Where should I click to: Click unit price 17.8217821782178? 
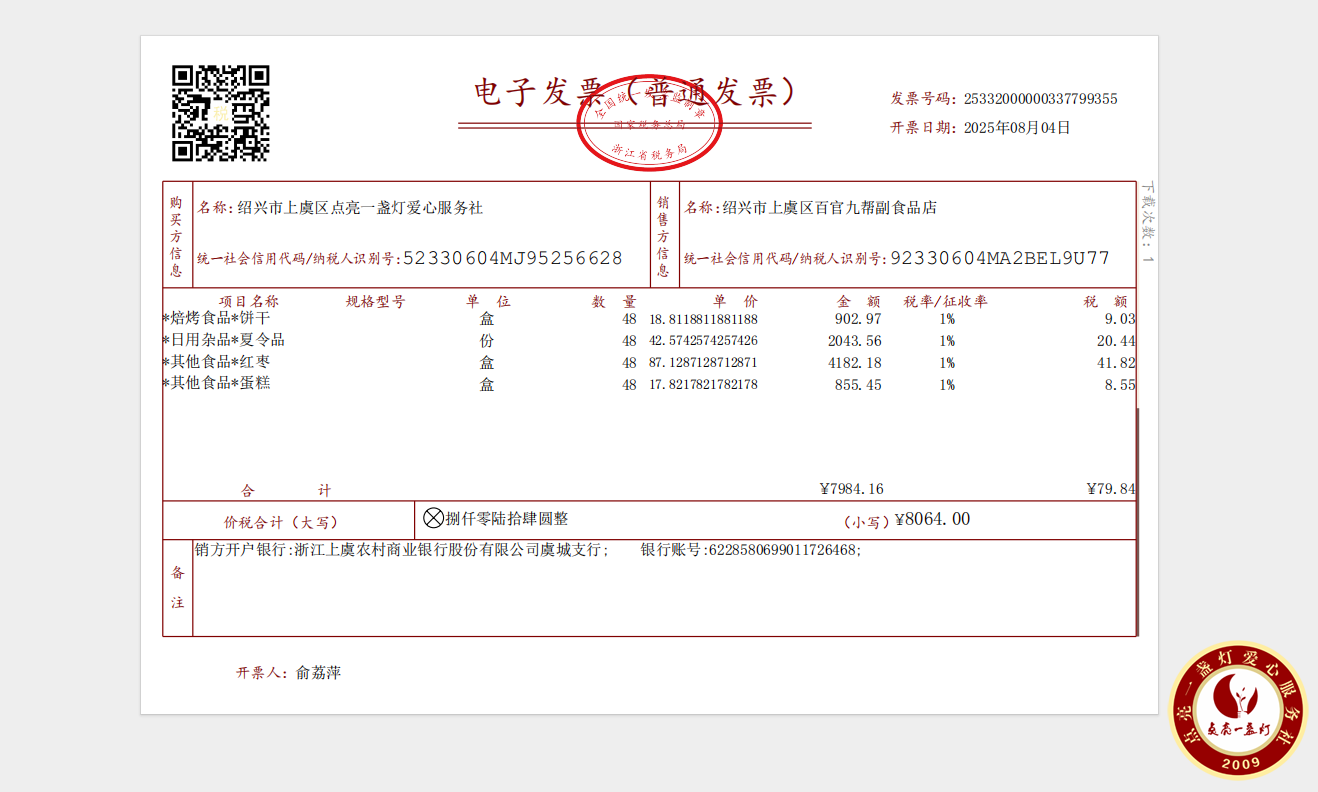(703, 384)
